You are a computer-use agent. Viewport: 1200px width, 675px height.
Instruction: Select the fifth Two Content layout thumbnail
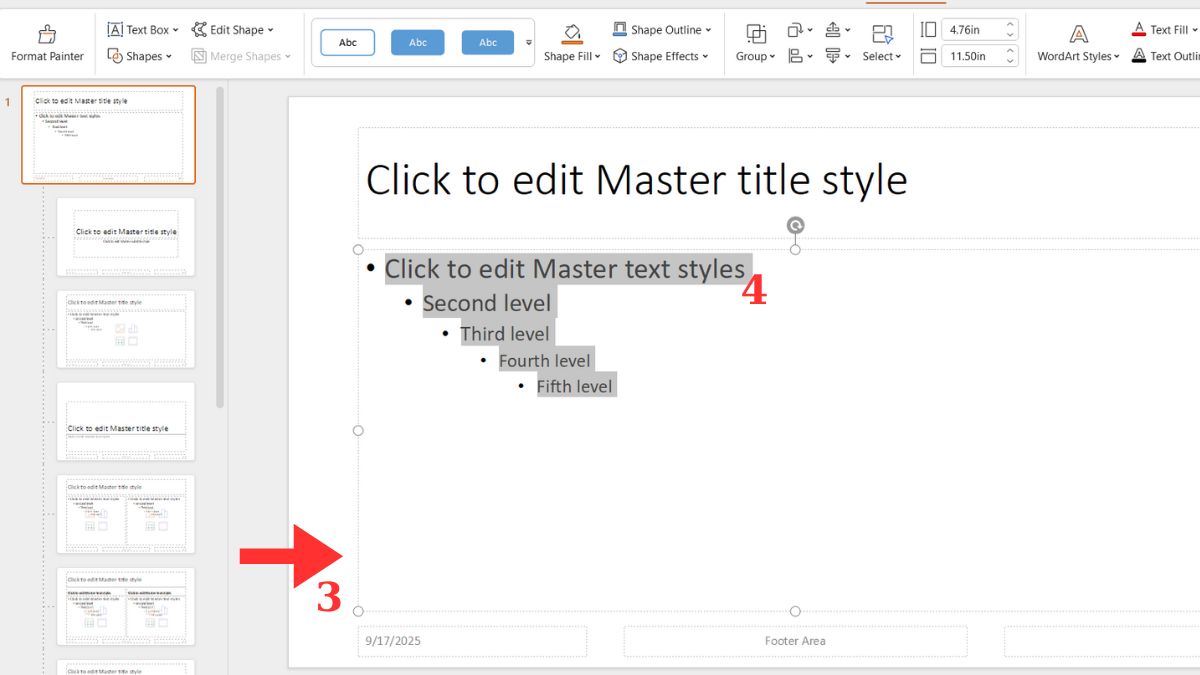point(126,514)
